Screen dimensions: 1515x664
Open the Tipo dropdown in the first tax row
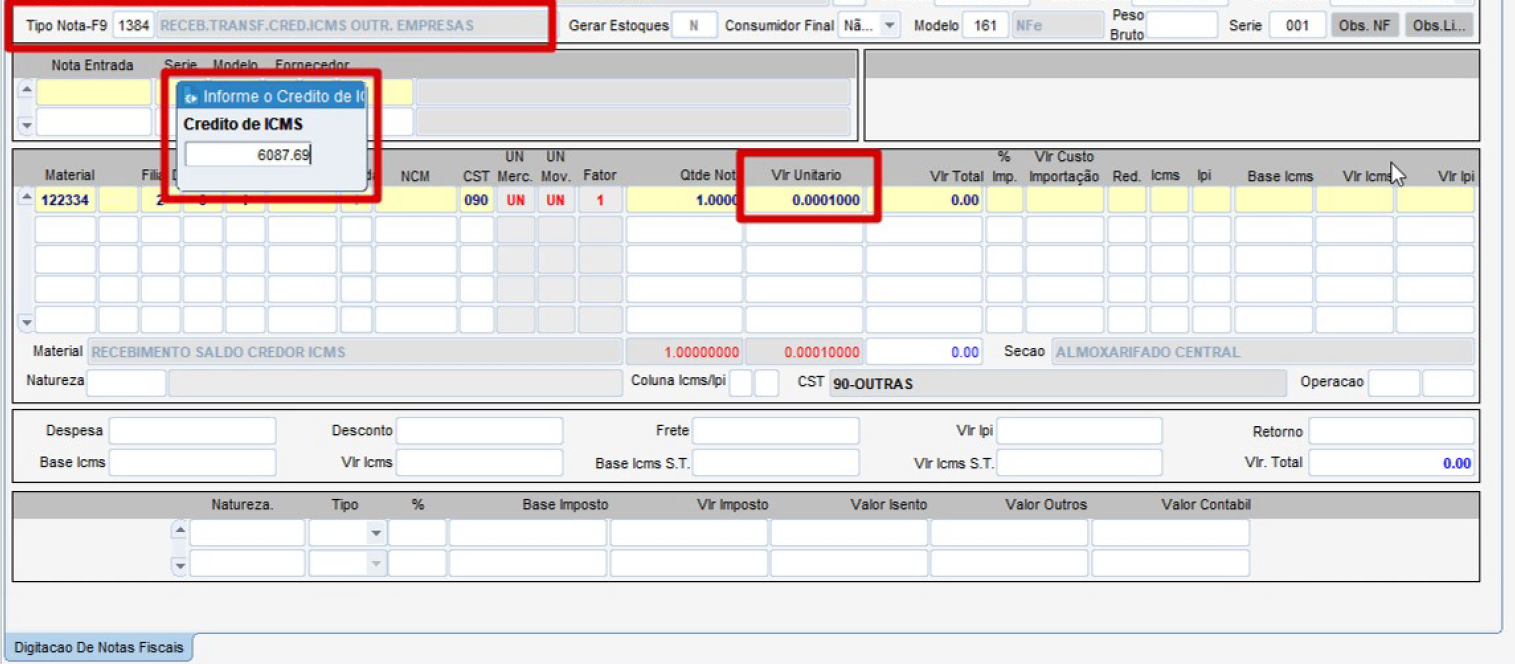coord(376,533)
